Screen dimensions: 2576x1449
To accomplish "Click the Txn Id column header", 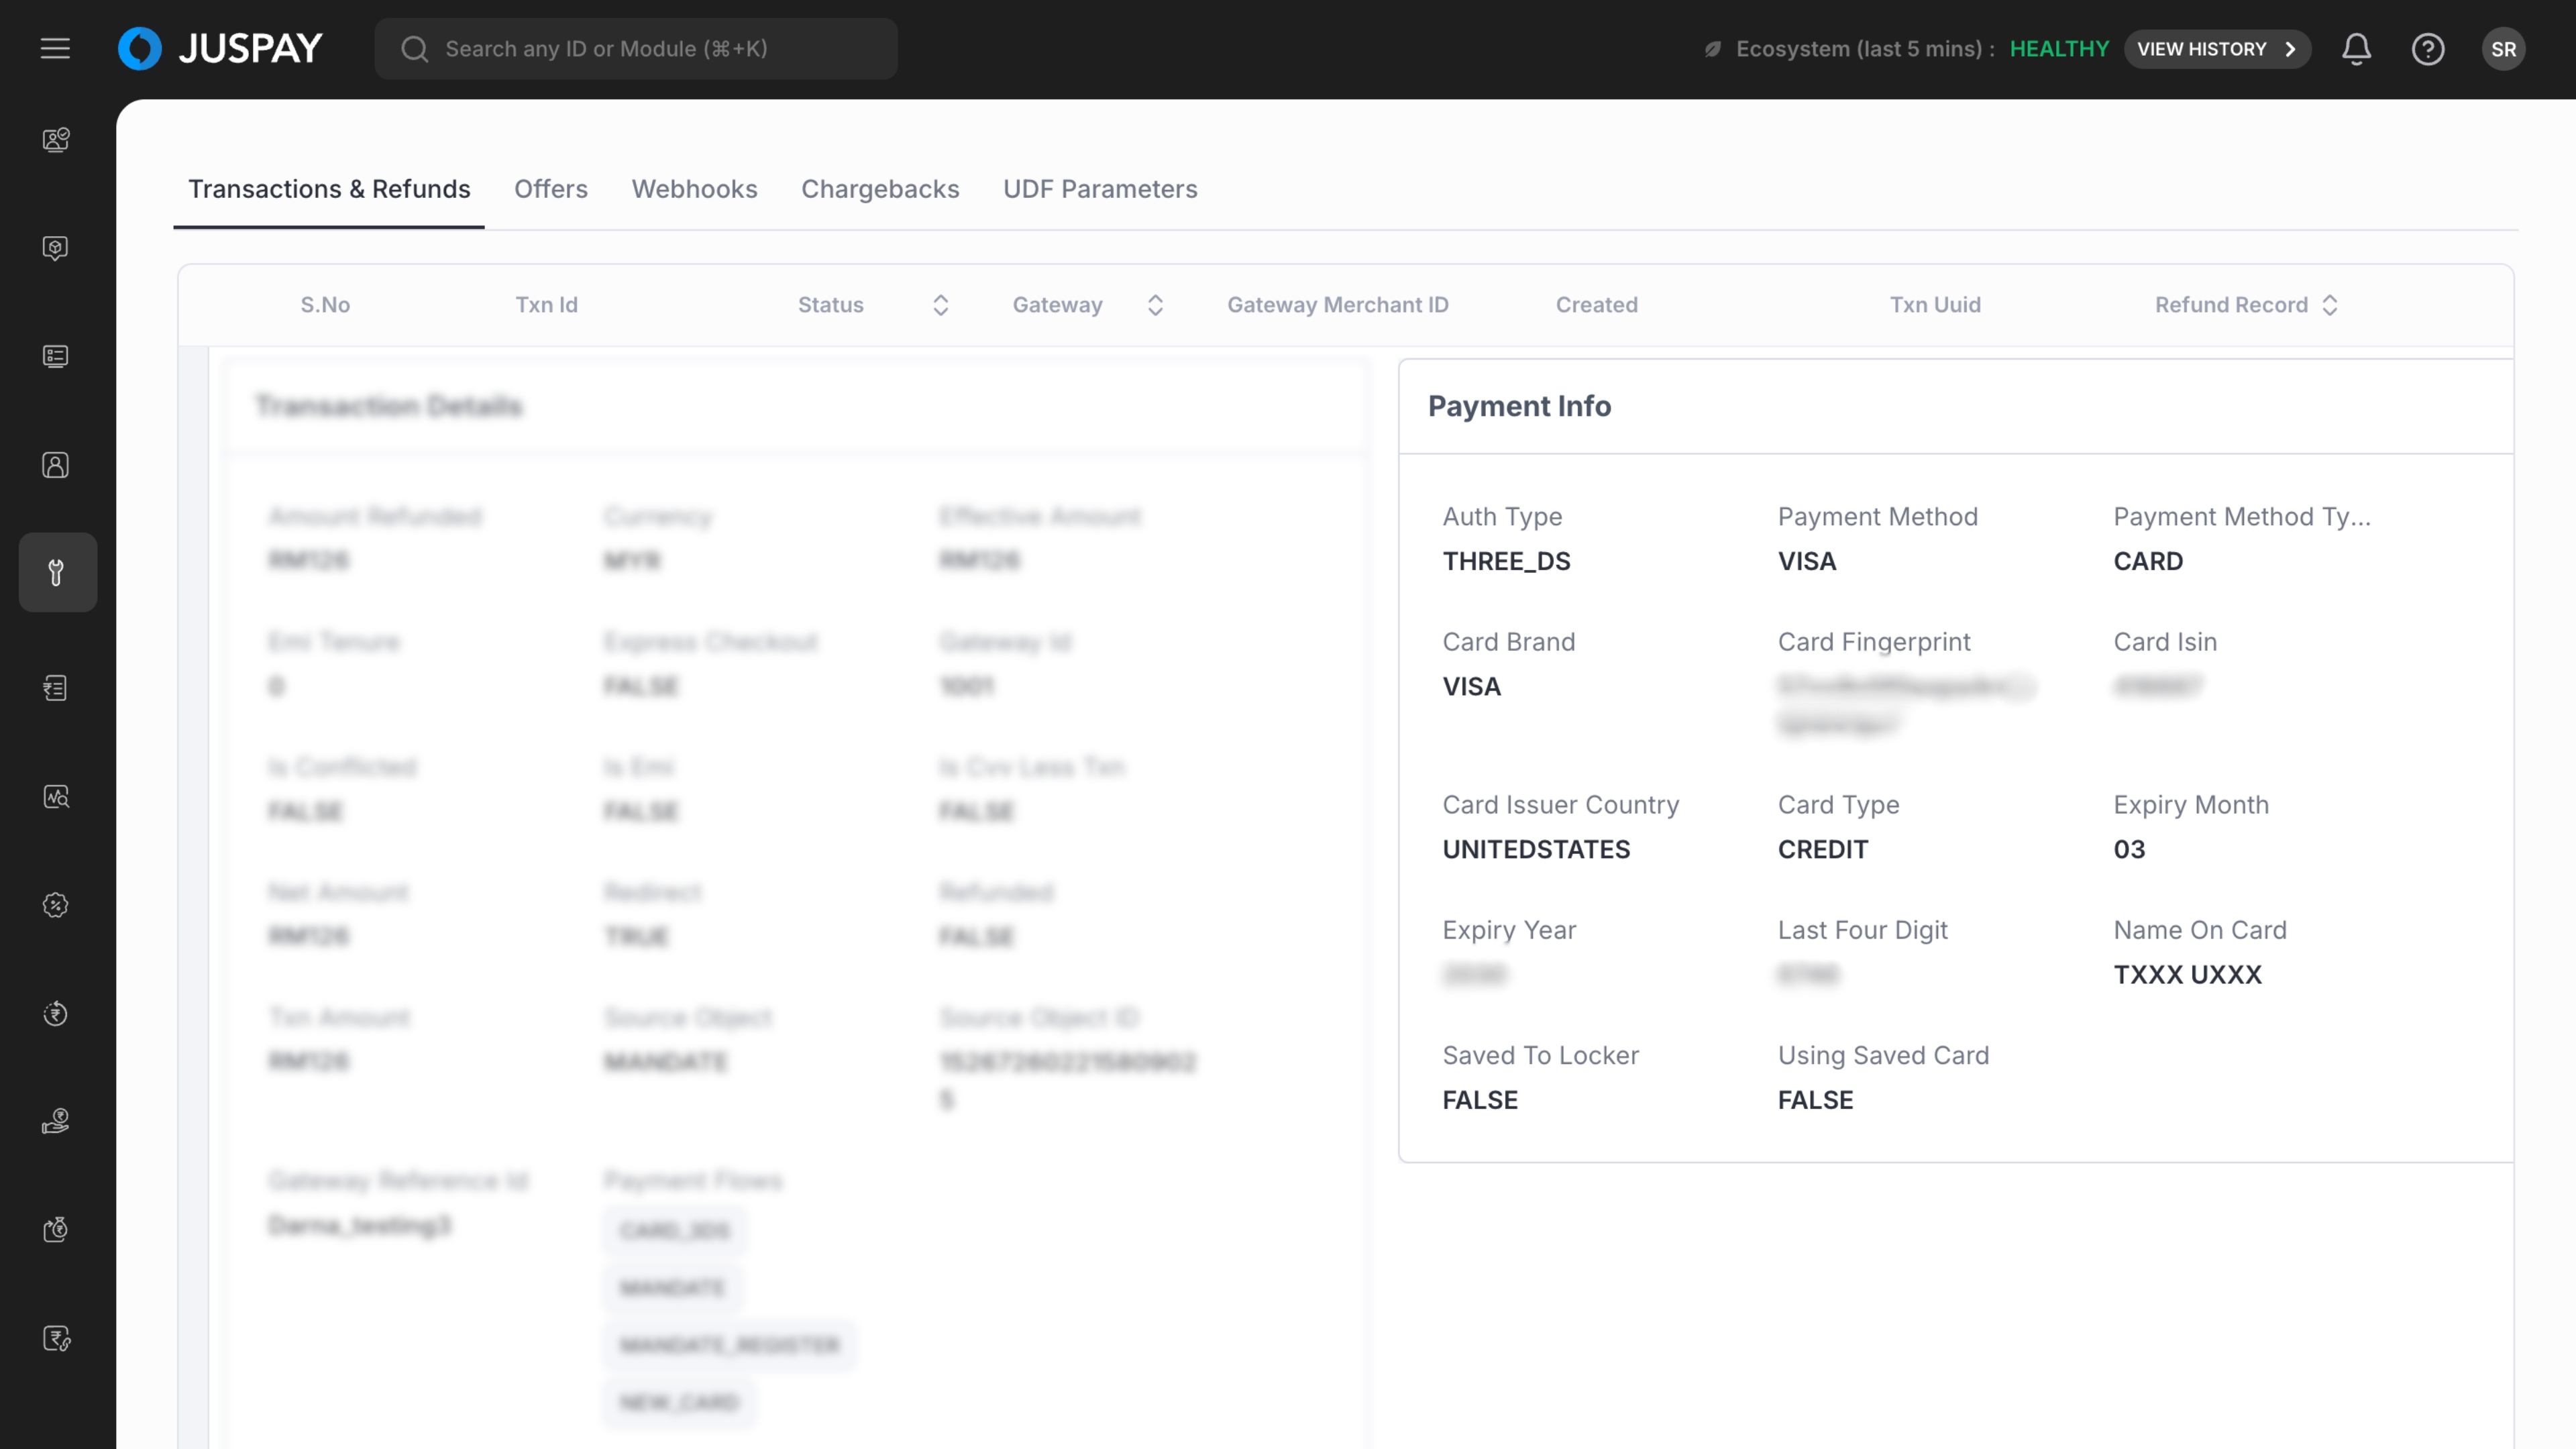I will [x=546, y=305].
